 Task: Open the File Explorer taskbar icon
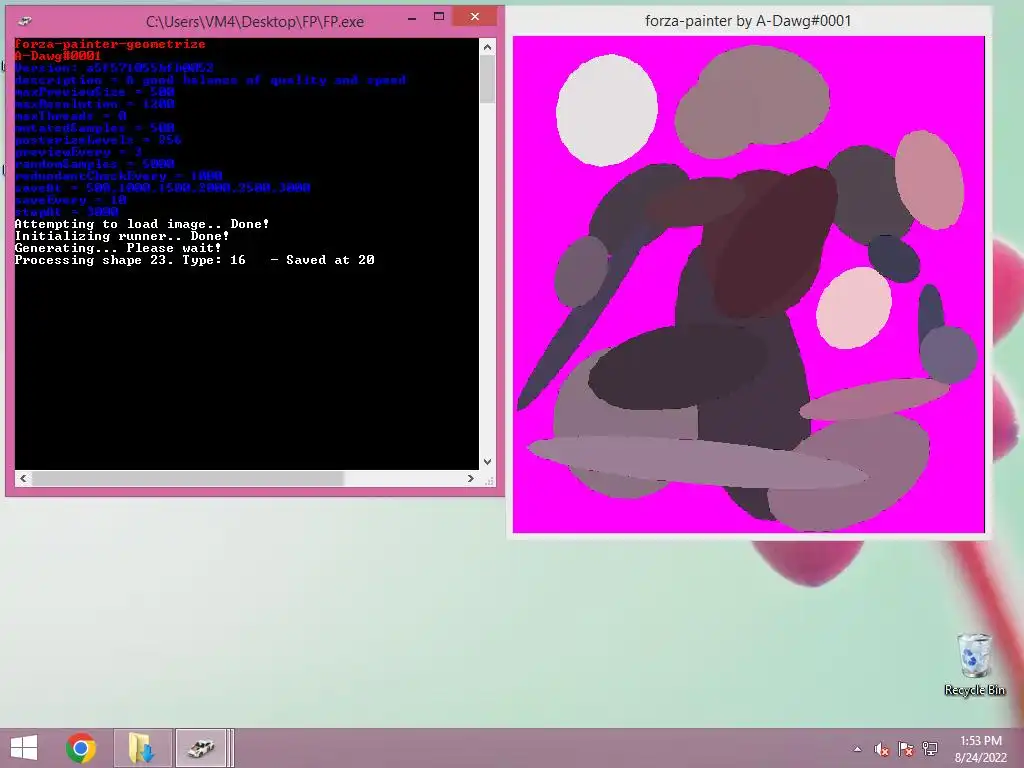[142, 748]
